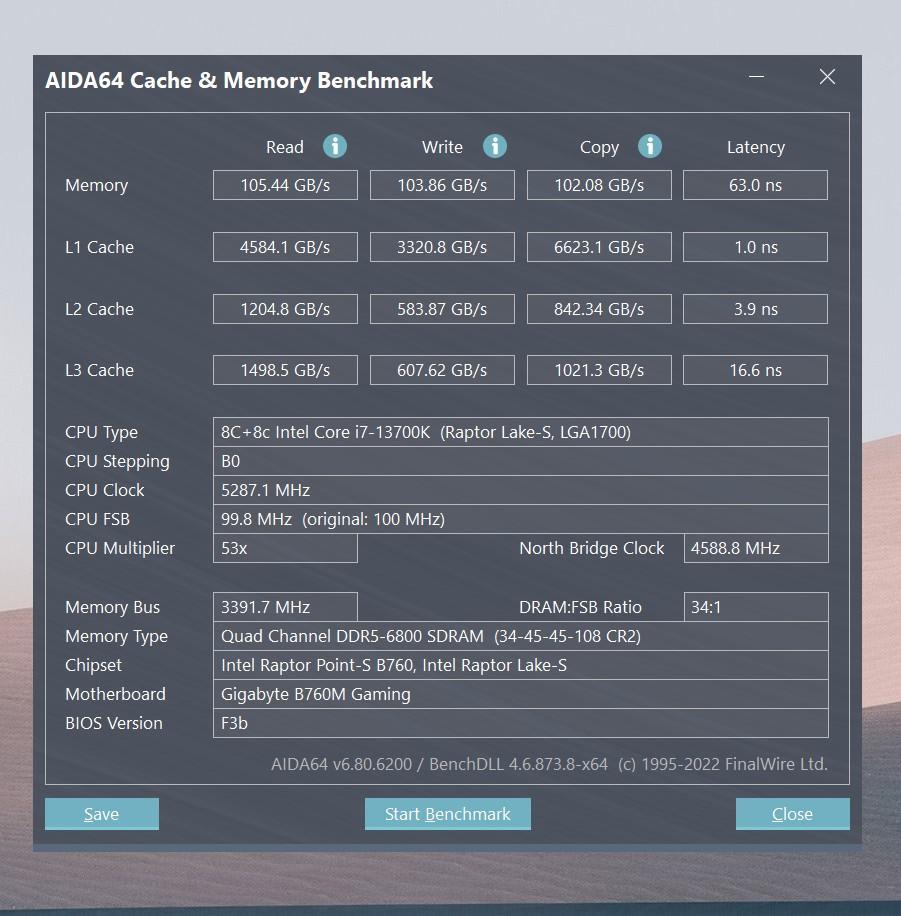Click the Memory Bus label
Viewport: 901px width, 916px height.
(112, 608)
